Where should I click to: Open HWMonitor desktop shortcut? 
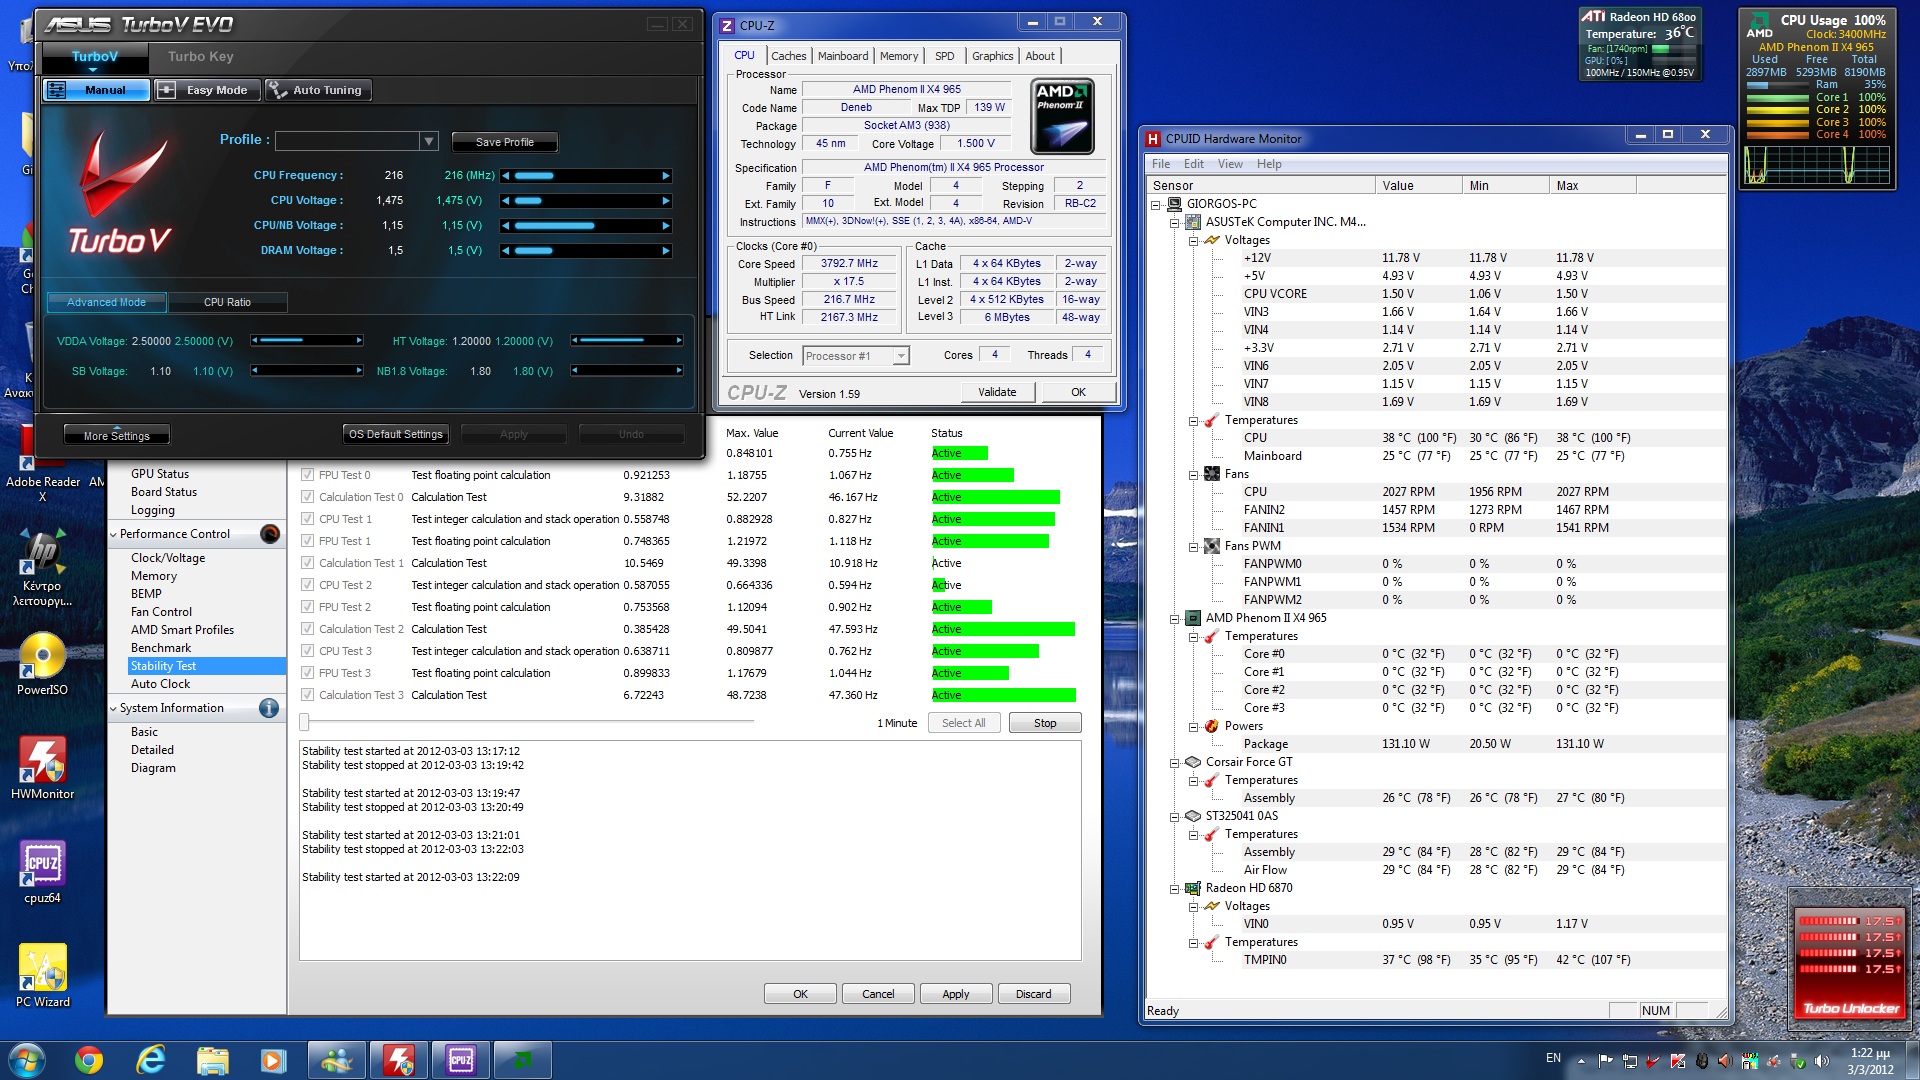pos(42,768)
